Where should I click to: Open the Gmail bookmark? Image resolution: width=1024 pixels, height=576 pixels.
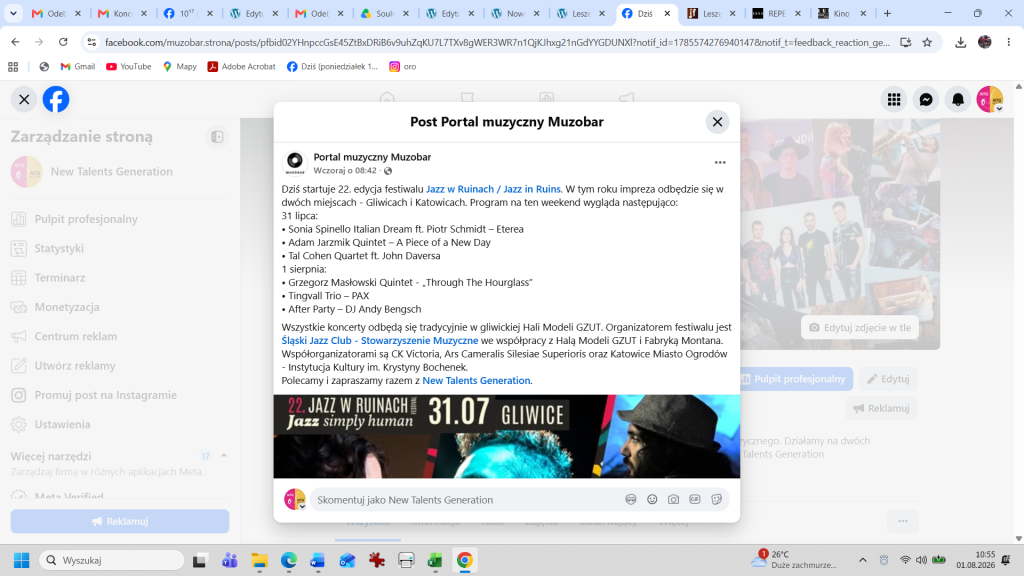(78, 67)
